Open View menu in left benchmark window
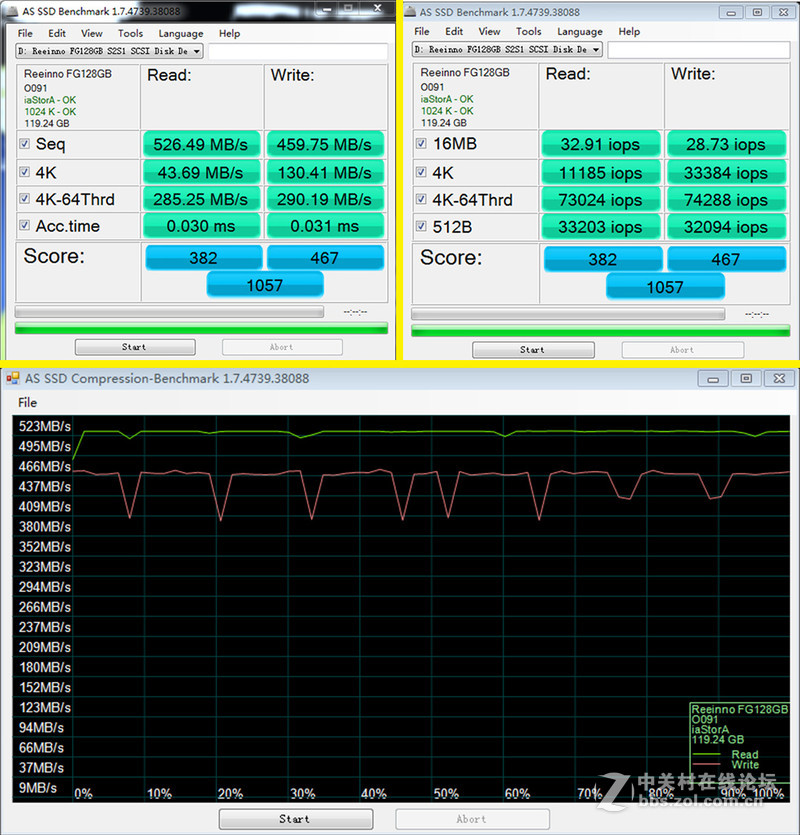Screen dimensions: 800x835 (x=92, y=33)
